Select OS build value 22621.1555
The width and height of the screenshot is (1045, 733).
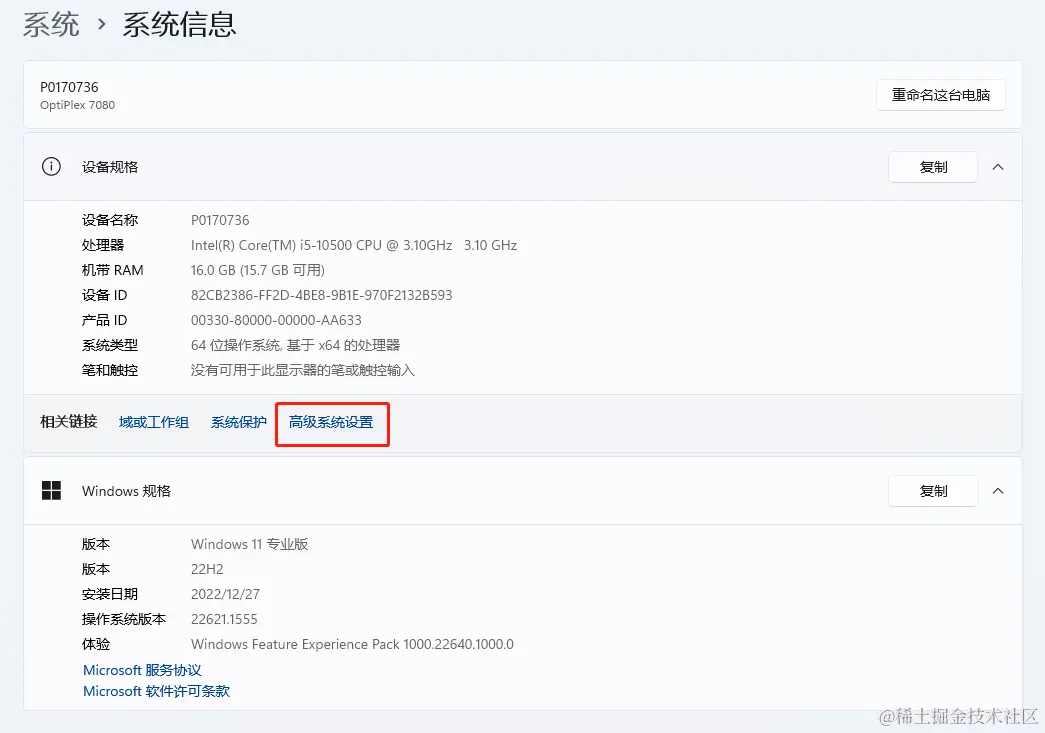point(224,620)
